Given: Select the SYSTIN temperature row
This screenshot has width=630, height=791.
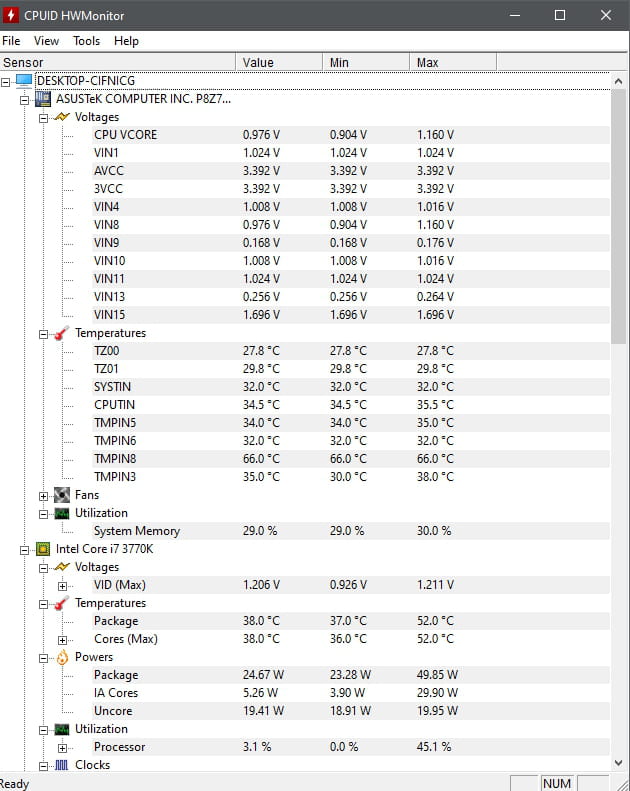Looking at the screenshot, I should (x=351, y=386).
